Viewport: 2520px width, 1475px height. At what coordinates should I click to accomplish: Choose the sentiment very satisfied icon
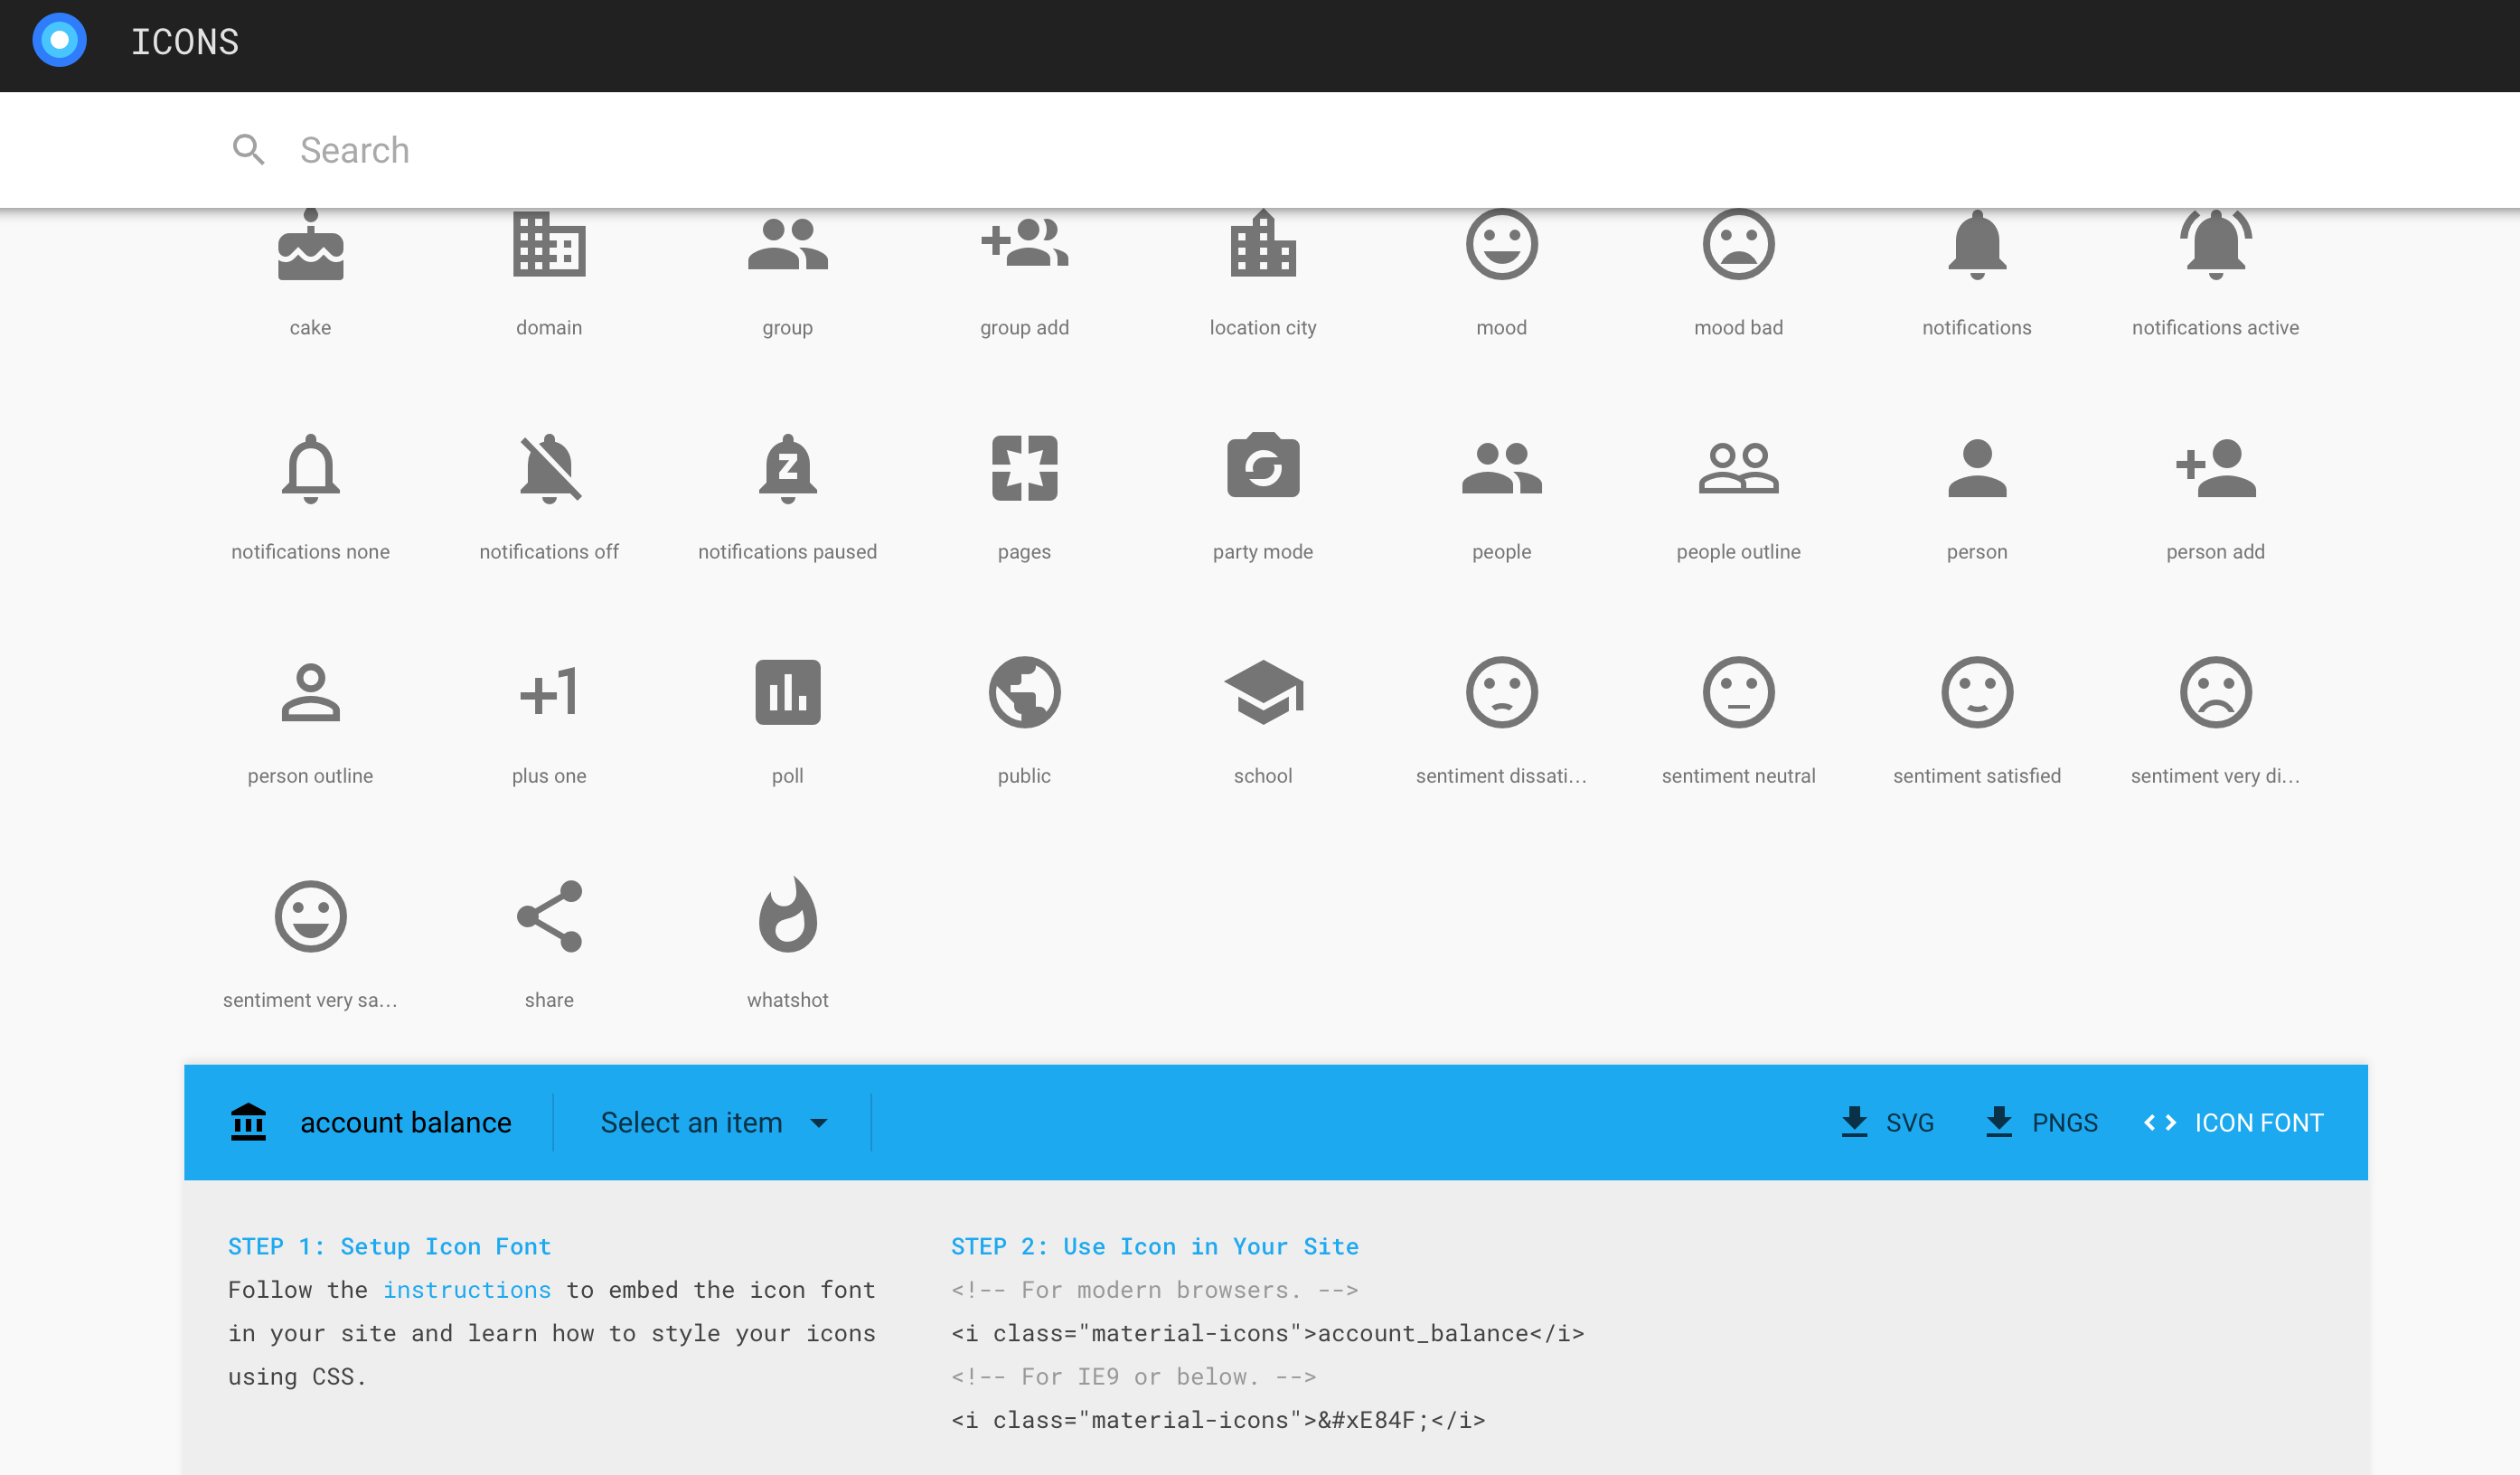[311, 916]
